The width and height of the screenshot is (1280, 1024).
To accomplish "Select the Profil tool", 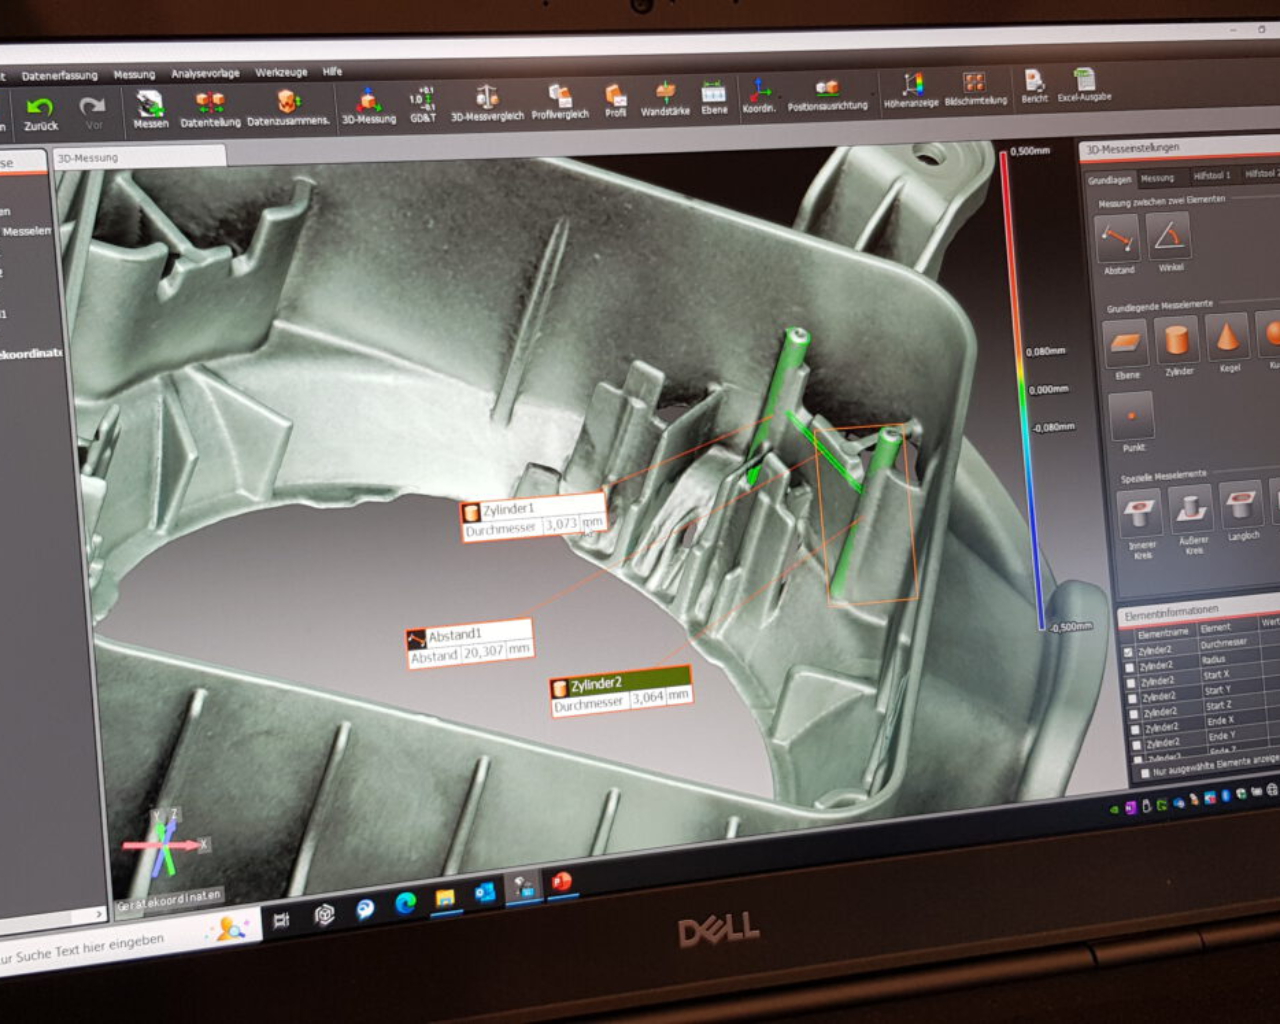I will (615, 100).
